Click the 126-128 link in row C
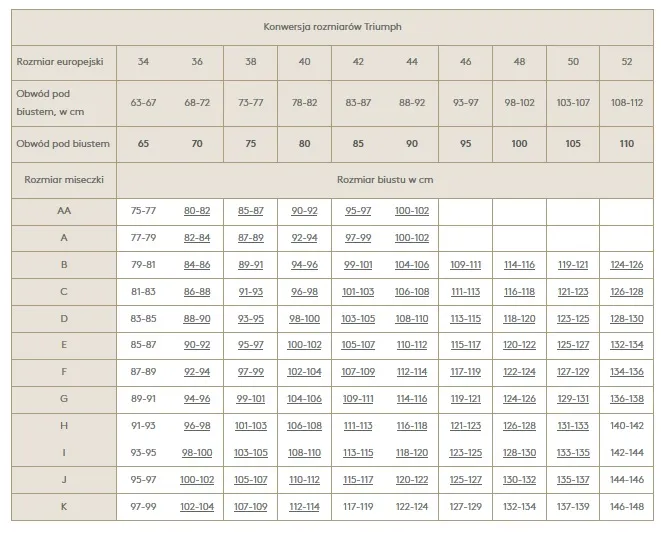The image size is (661, 533). [626, 291]
